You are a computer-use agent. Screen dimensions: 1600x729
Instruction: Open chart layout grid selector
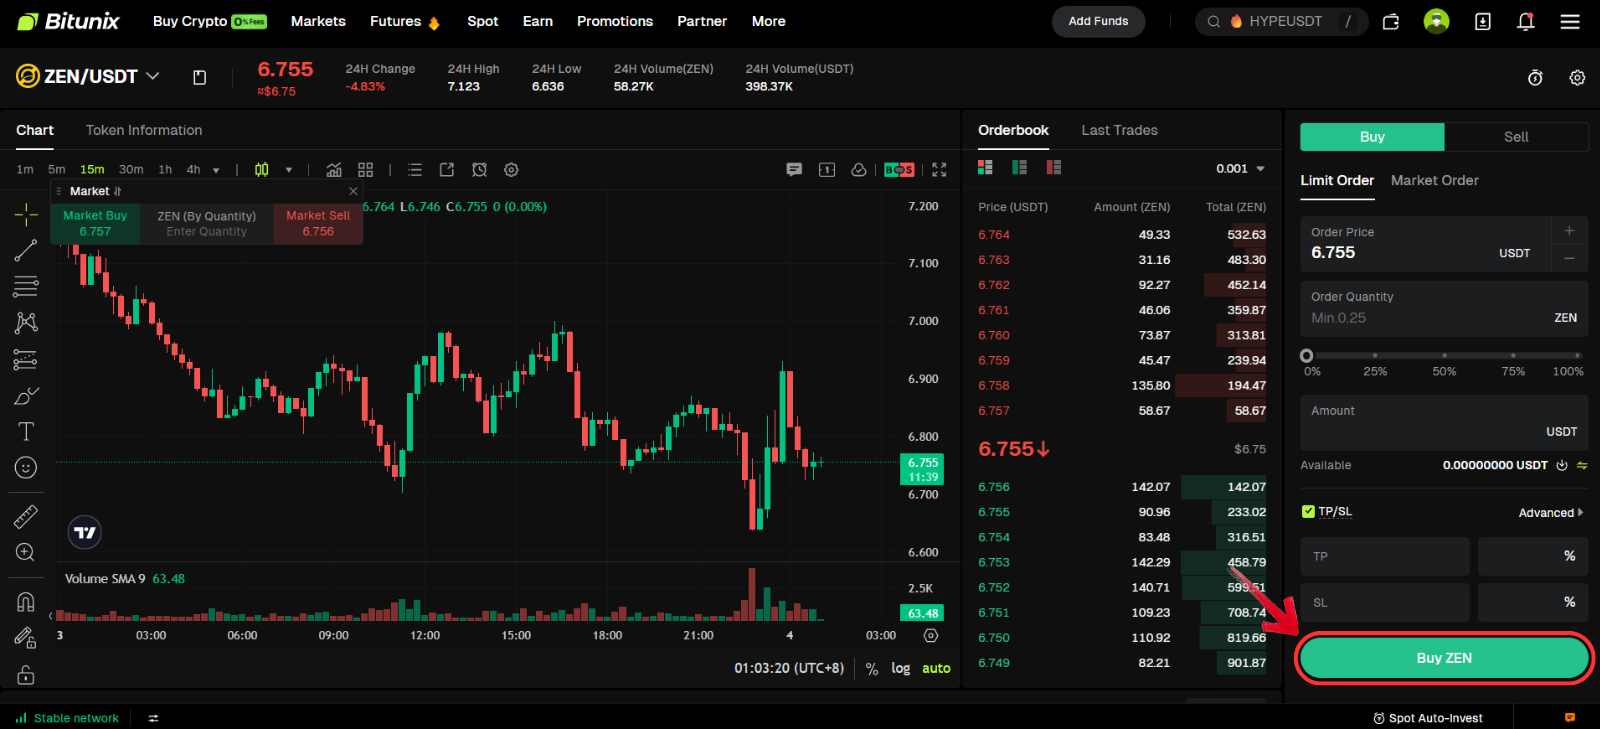[x=366, y=170]
